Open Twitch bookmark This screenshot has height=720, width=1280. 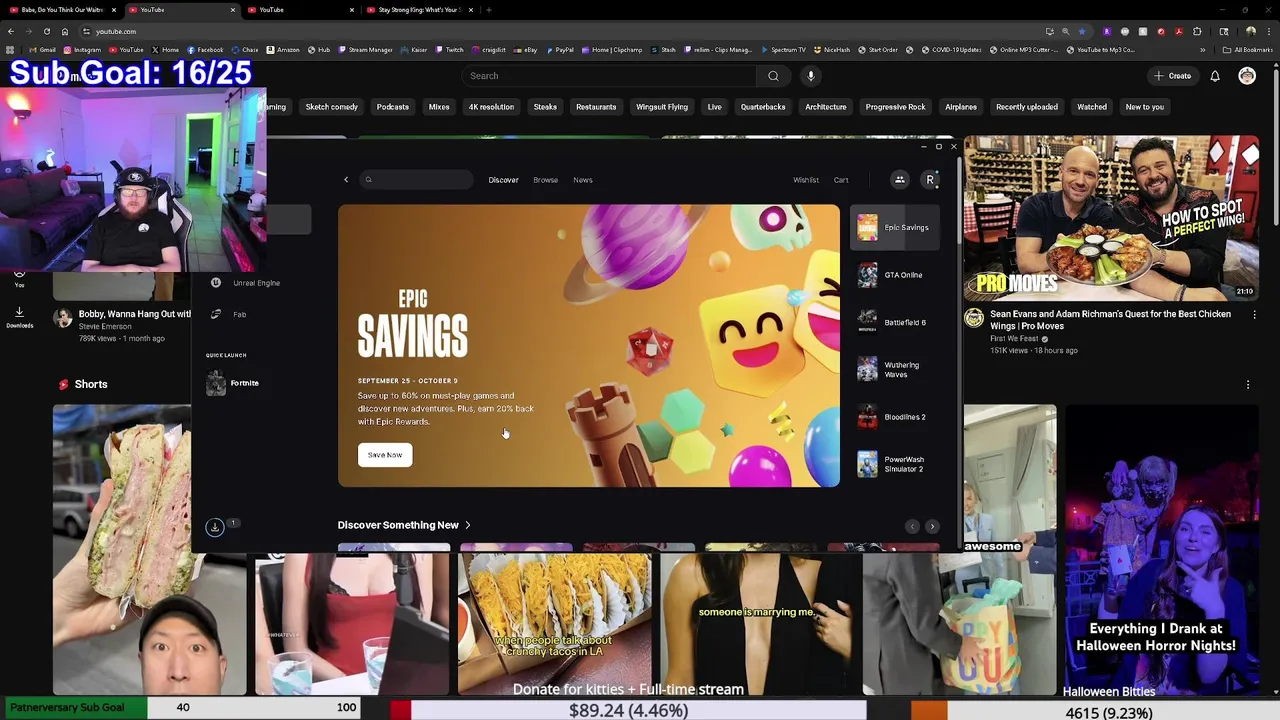pyautogui.click(x=449, y=50)
